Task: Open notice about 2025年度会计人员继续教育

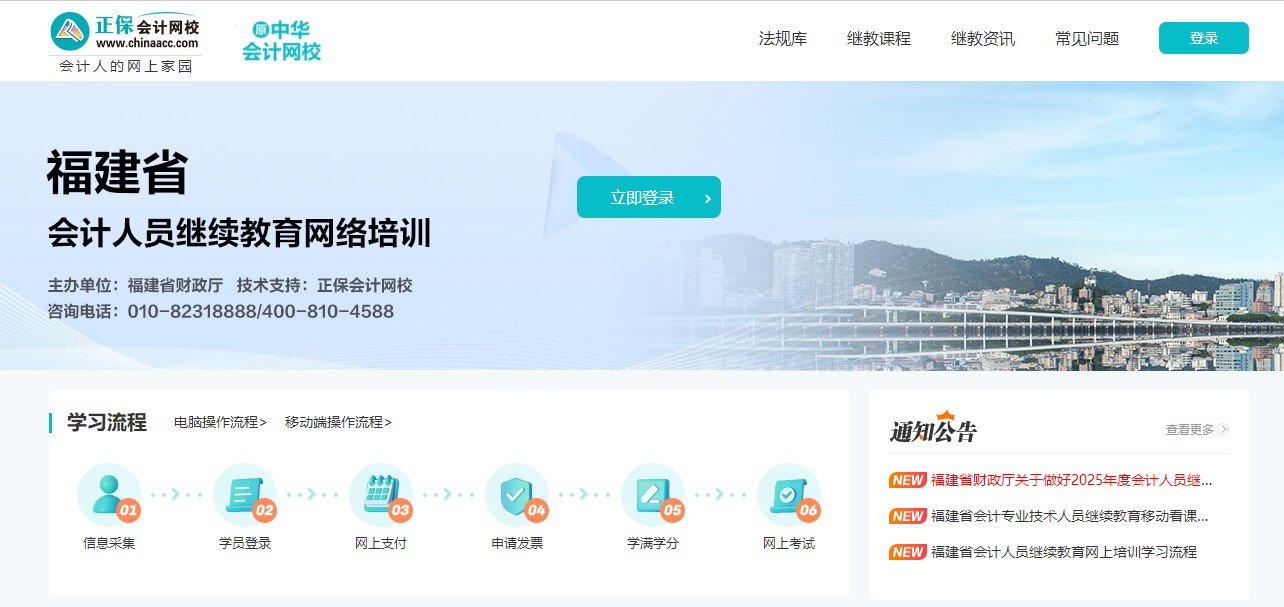Action: pos(1072,480)
